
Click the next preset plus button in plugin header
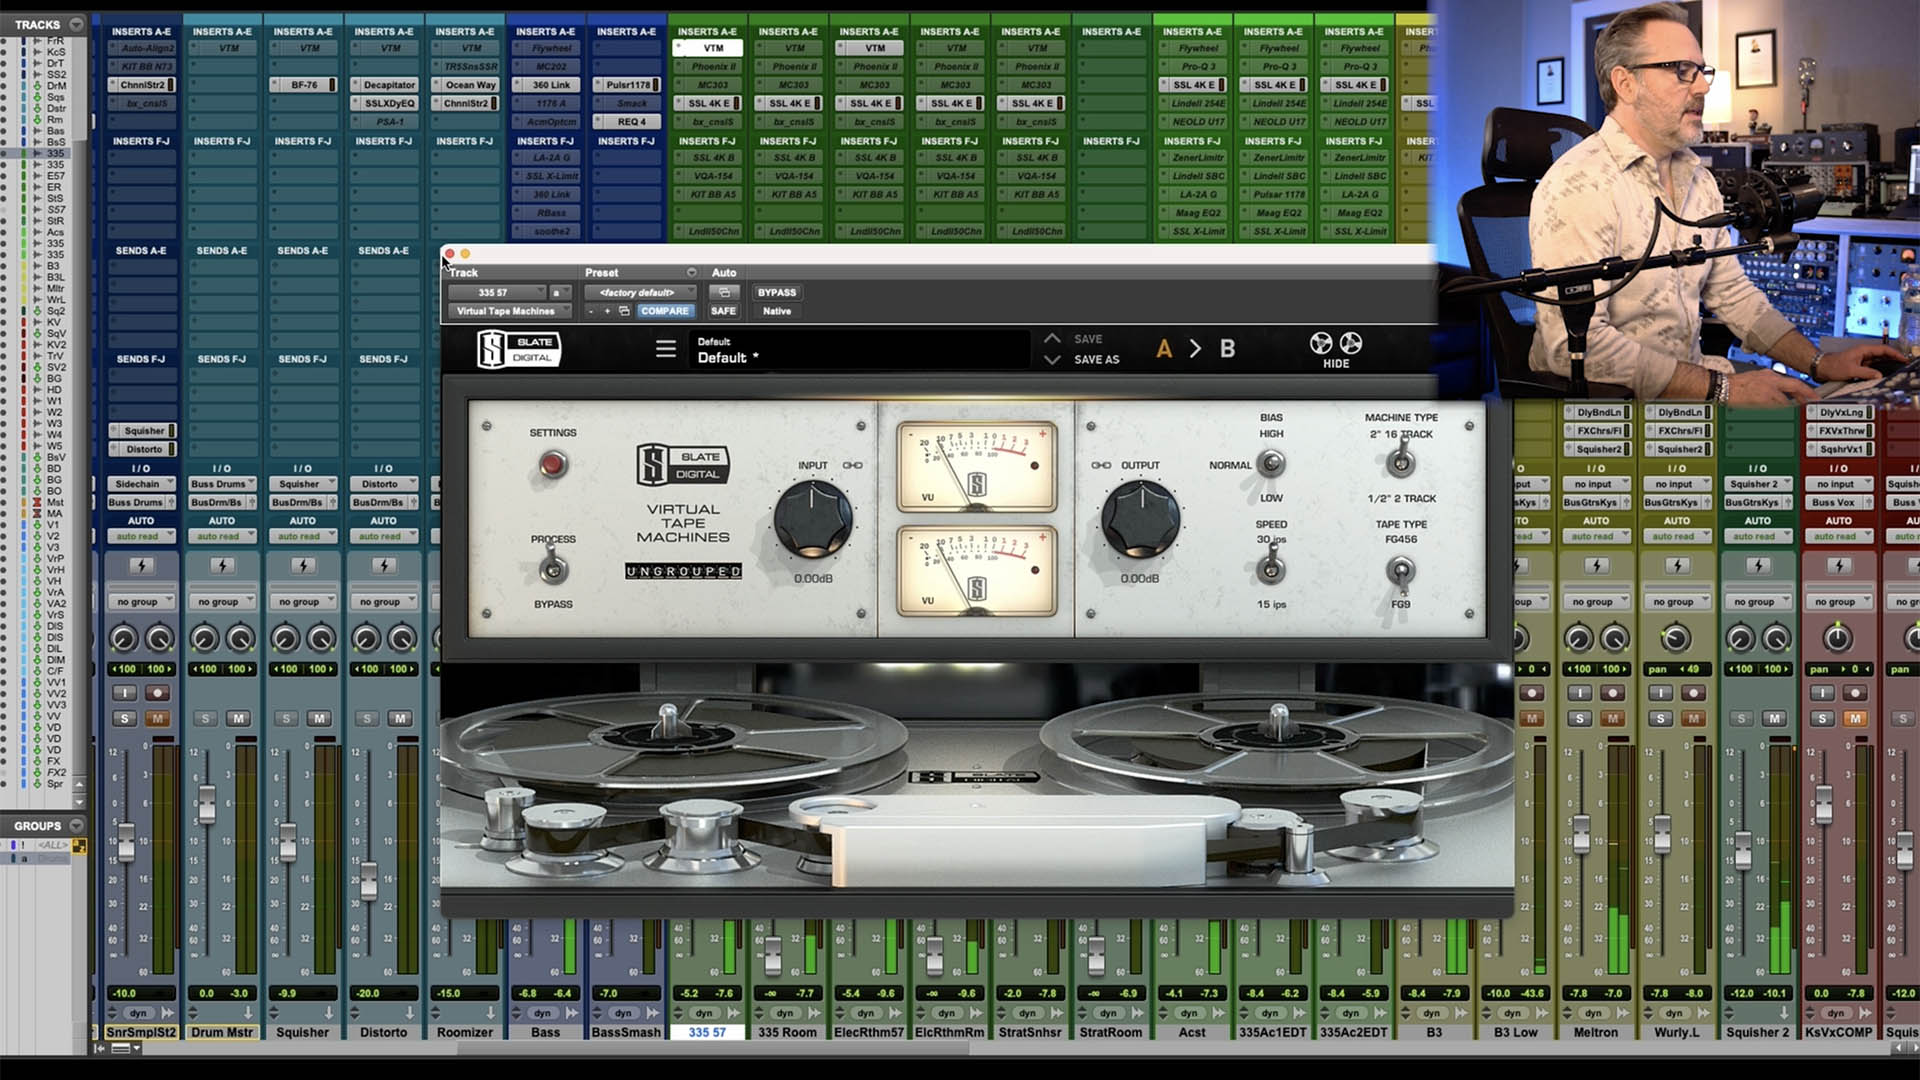click(607, 311)
